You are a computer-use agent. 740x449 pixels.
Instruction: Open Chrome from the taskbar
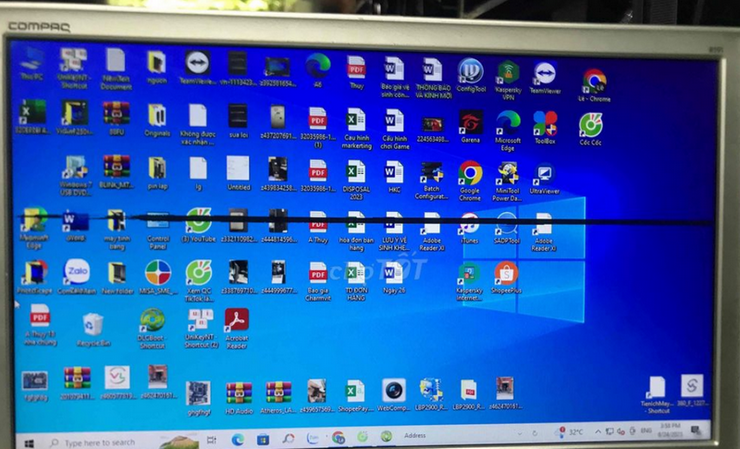[x=338, y=438]
